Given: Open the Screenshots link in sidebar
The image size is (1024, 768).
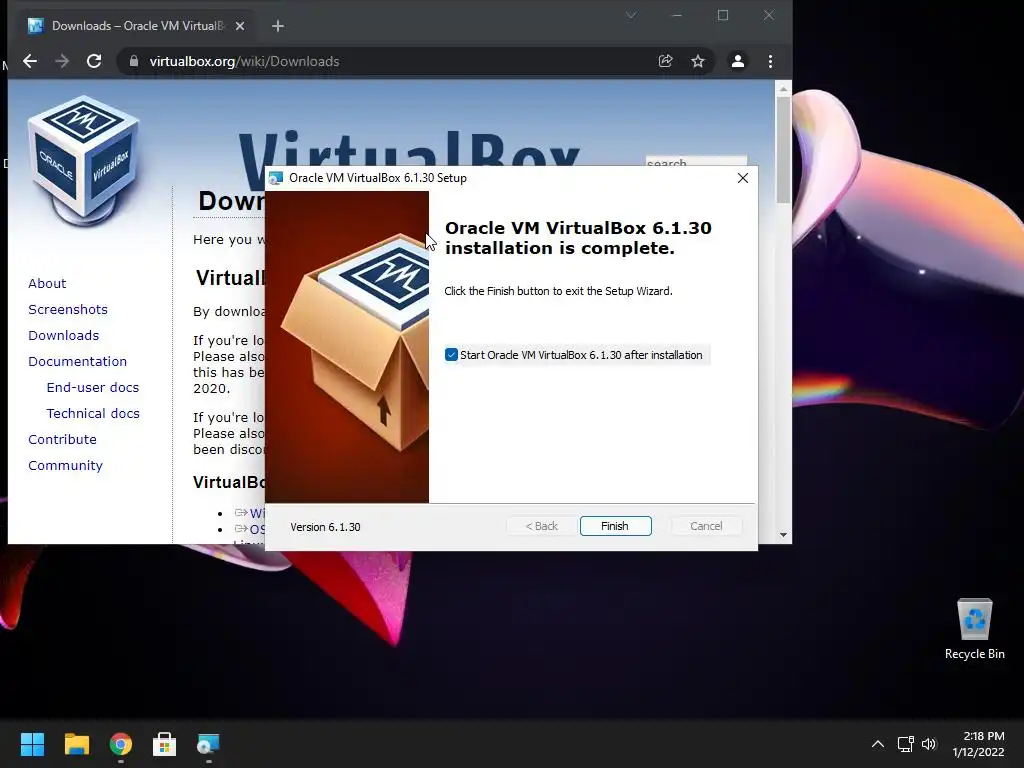Looking at the screenshot, I should pyautogui.click(x=68, y=310).
